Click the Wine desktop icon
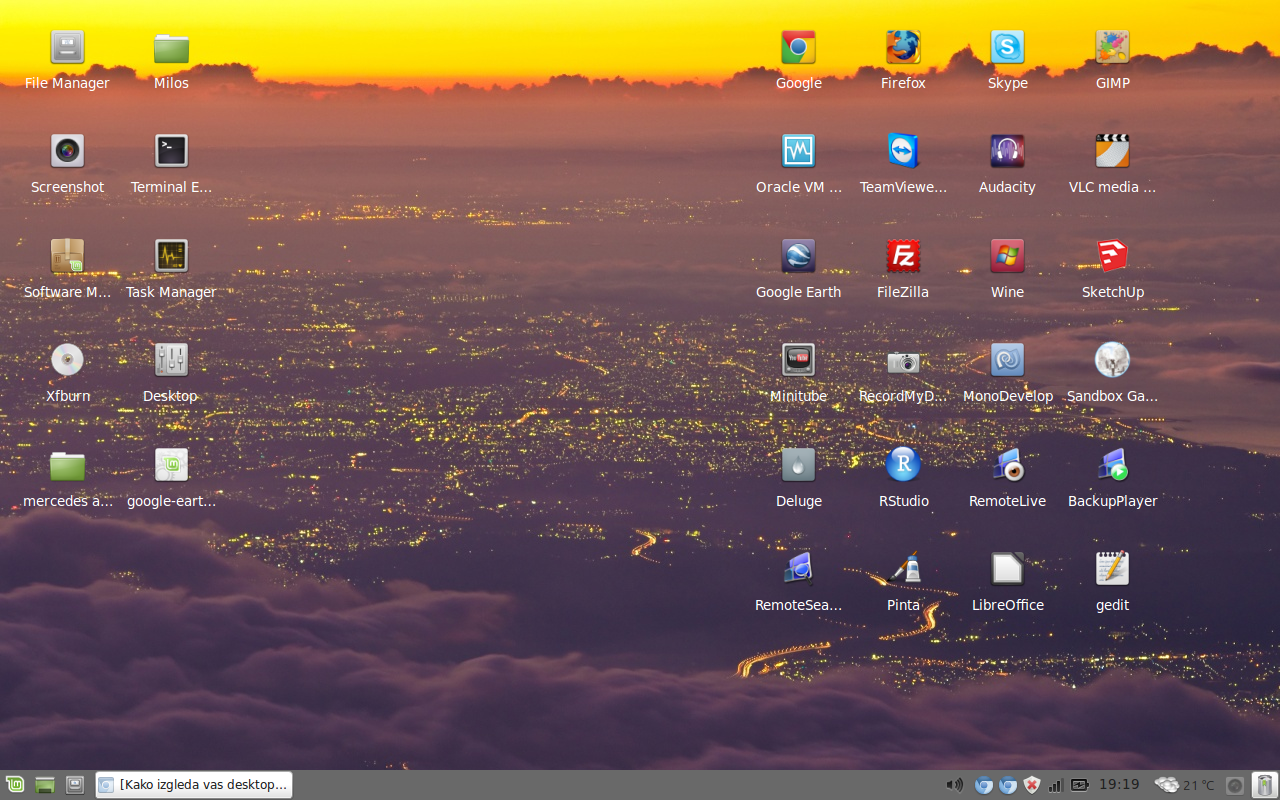1280x800 pixels. pos(1007,256)
